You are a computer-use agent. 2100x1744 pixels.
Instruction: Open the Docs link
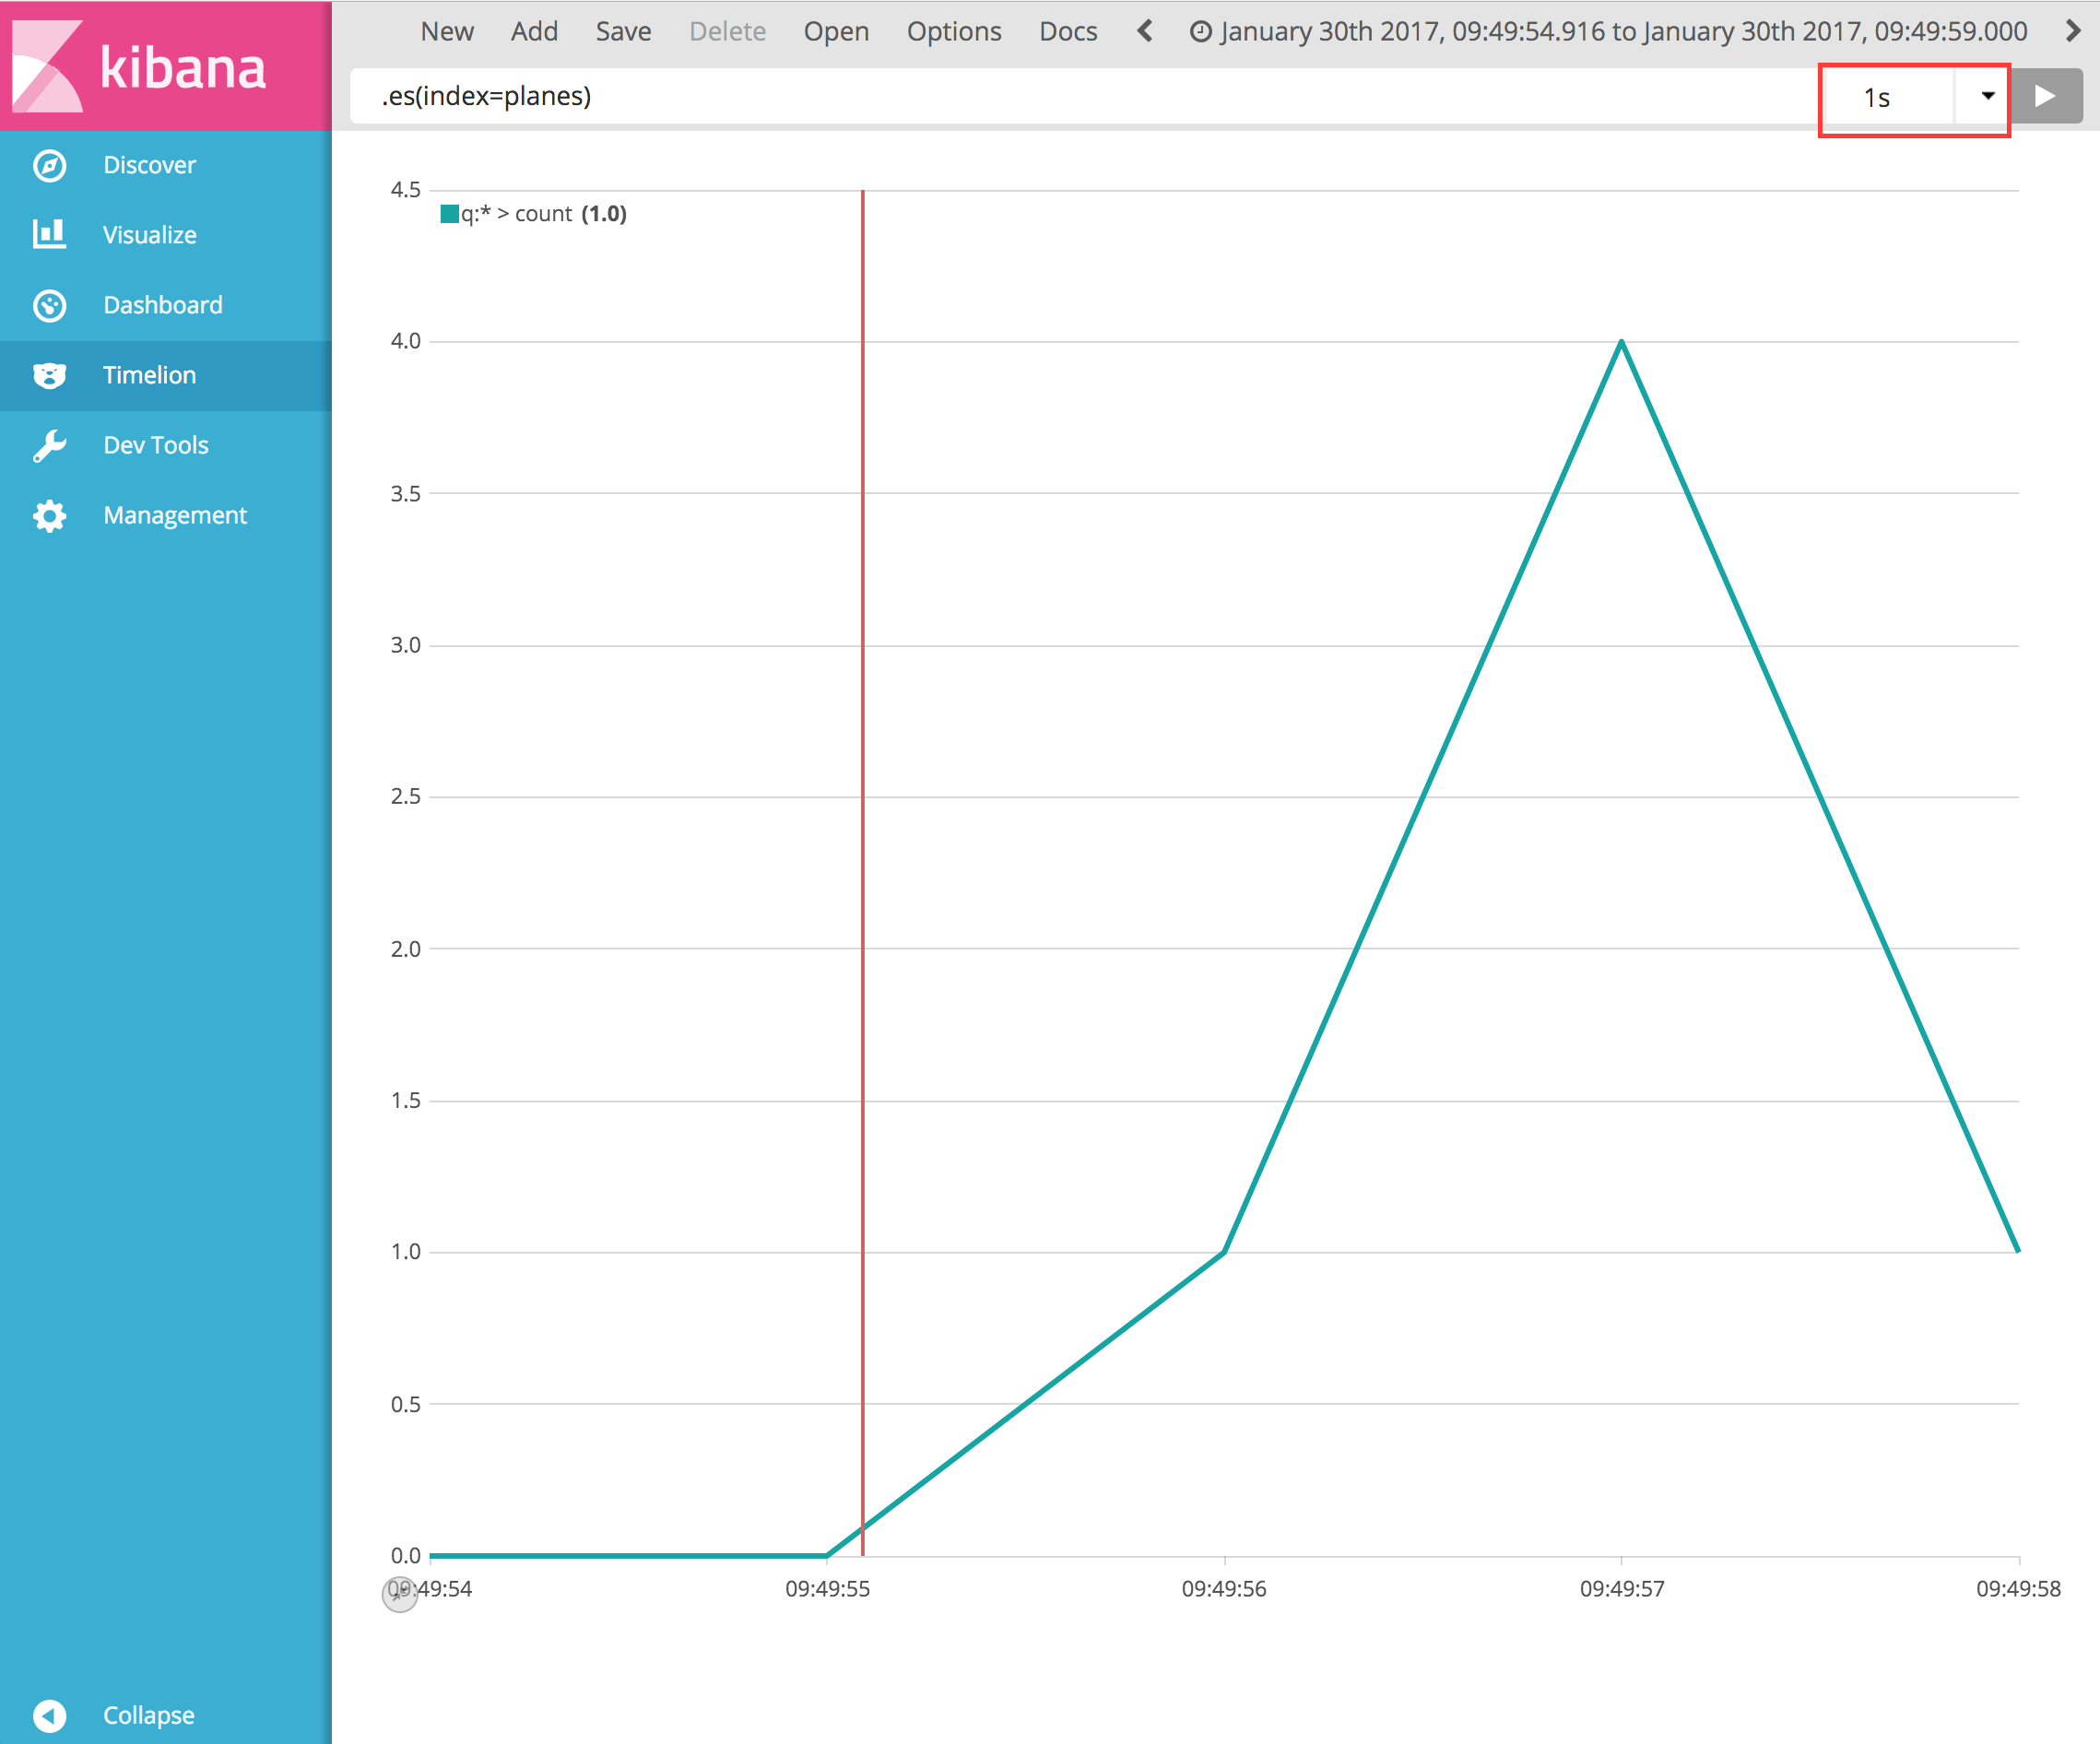[1067, 31]
